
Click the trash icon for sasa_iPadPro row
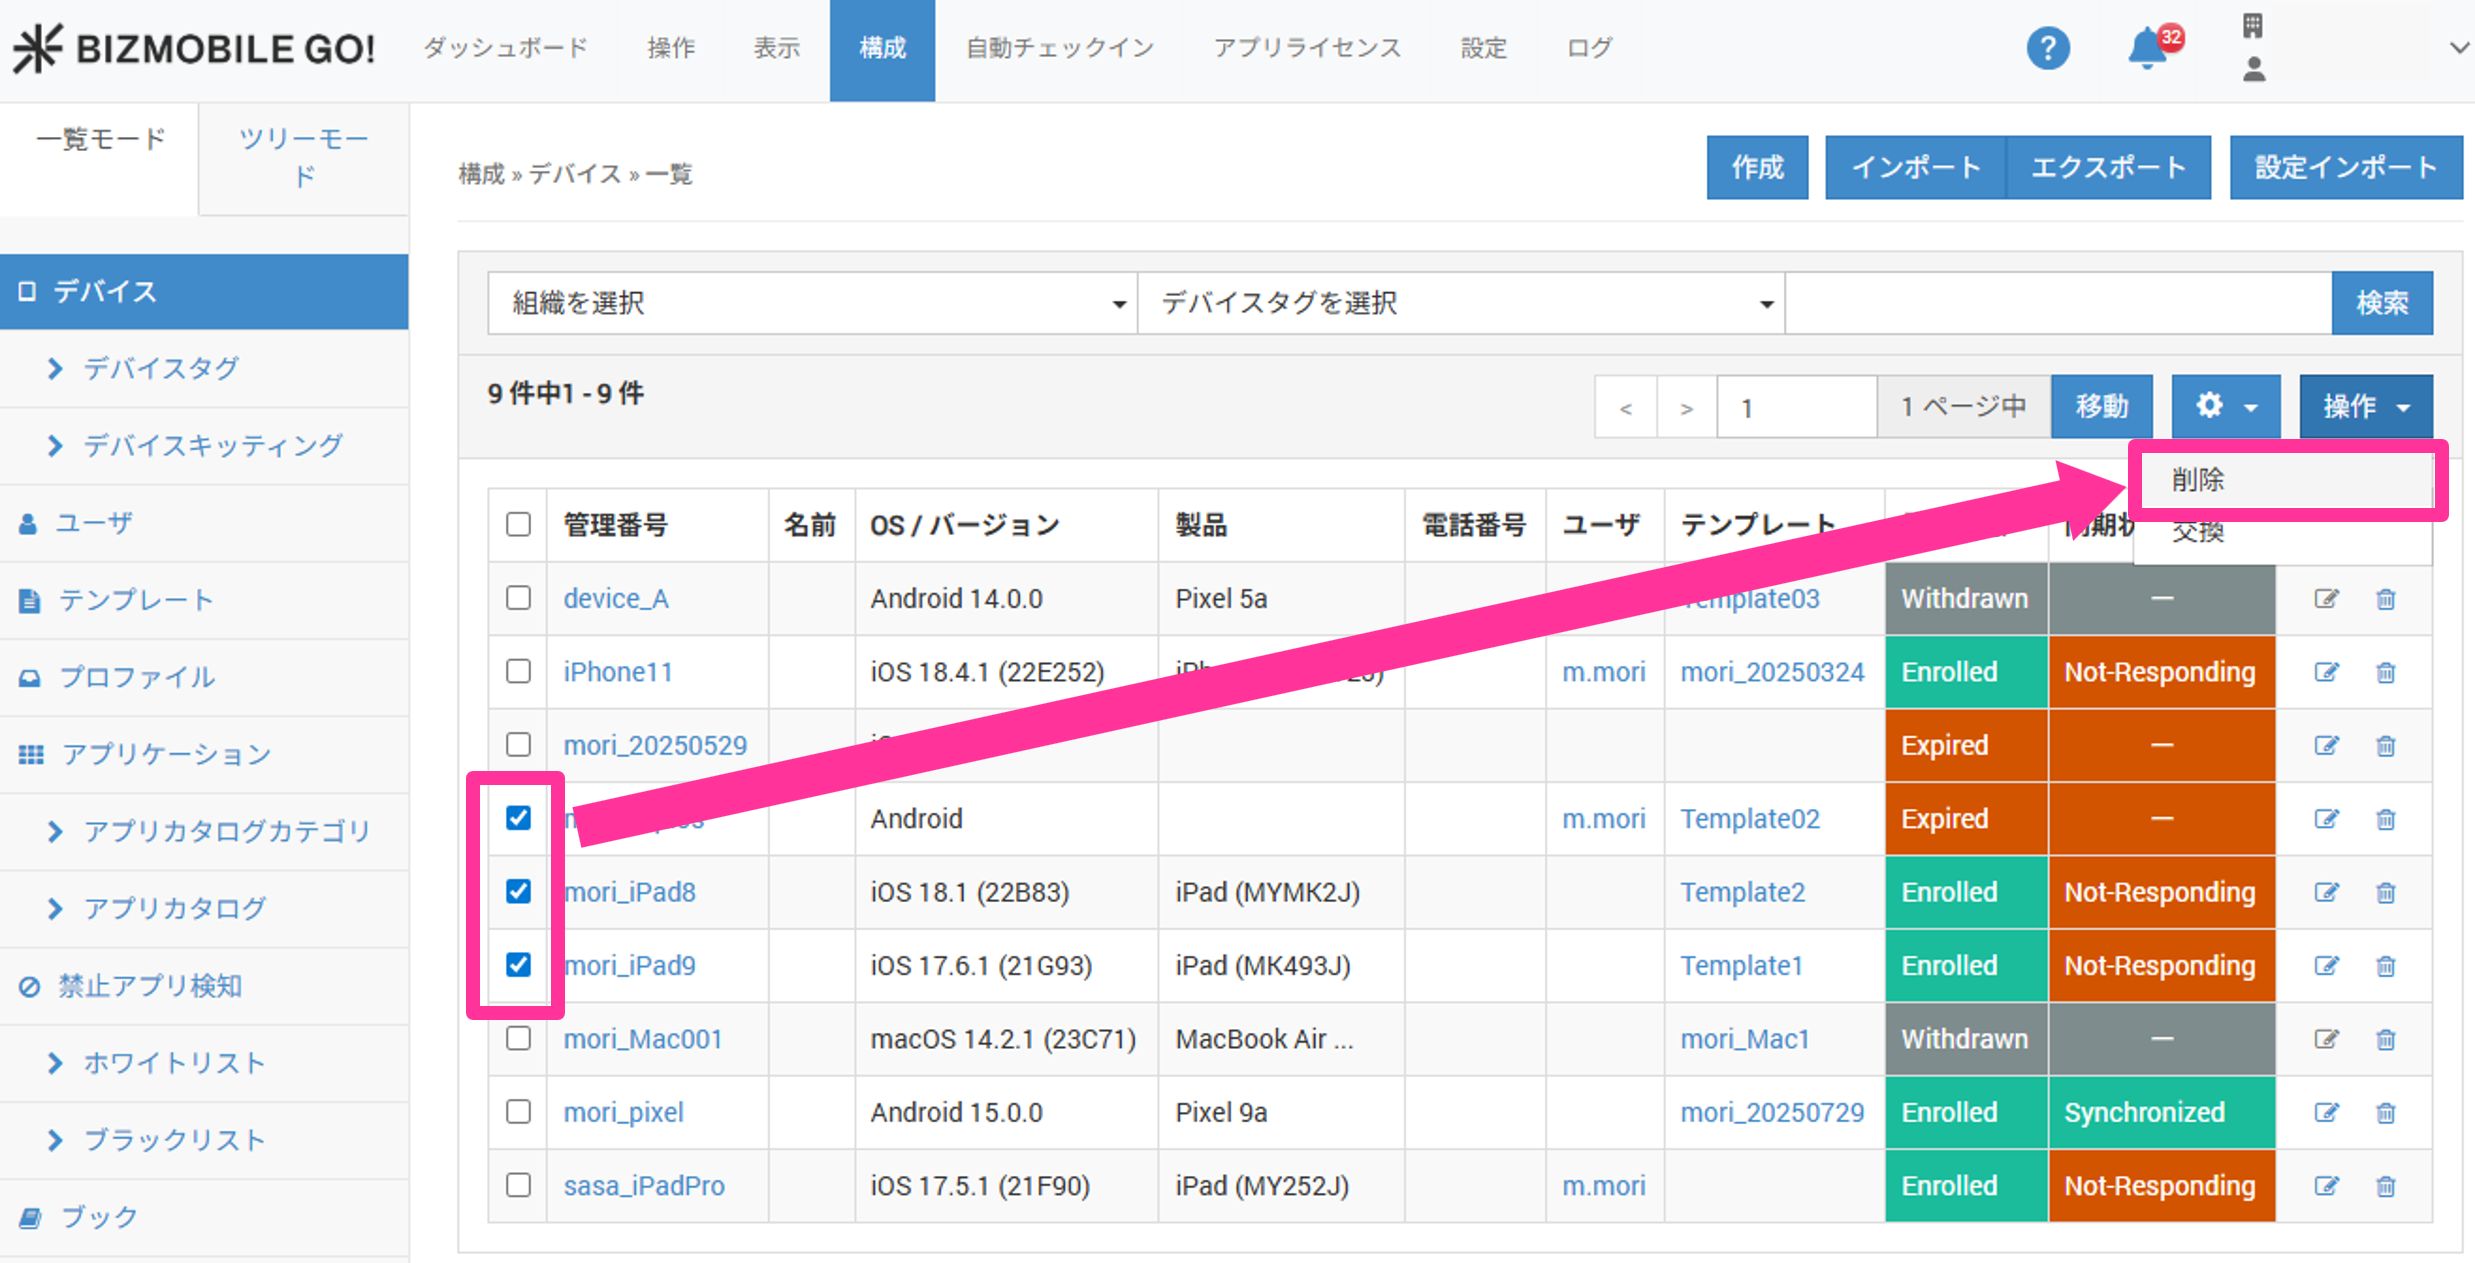[x=2386, y=1186]
